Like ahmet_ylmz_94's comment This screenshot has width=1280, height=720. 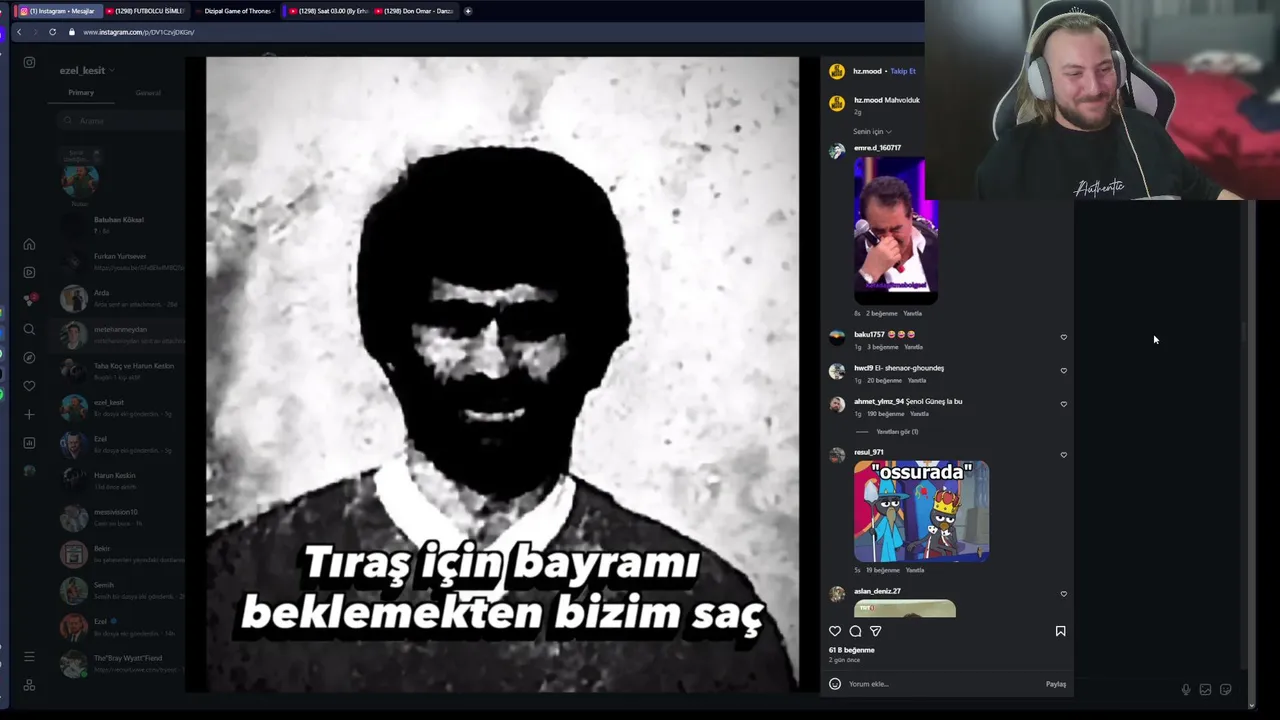coord(1063,404)
